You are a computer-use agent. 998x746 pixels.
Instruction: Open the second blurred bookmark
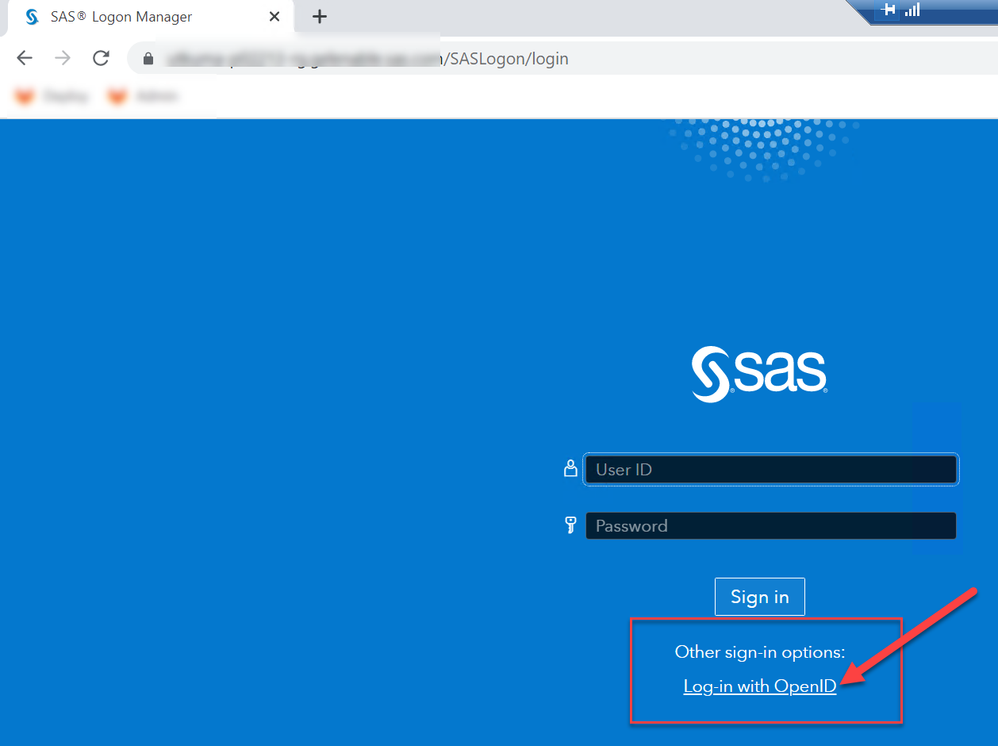coord(143,97)
